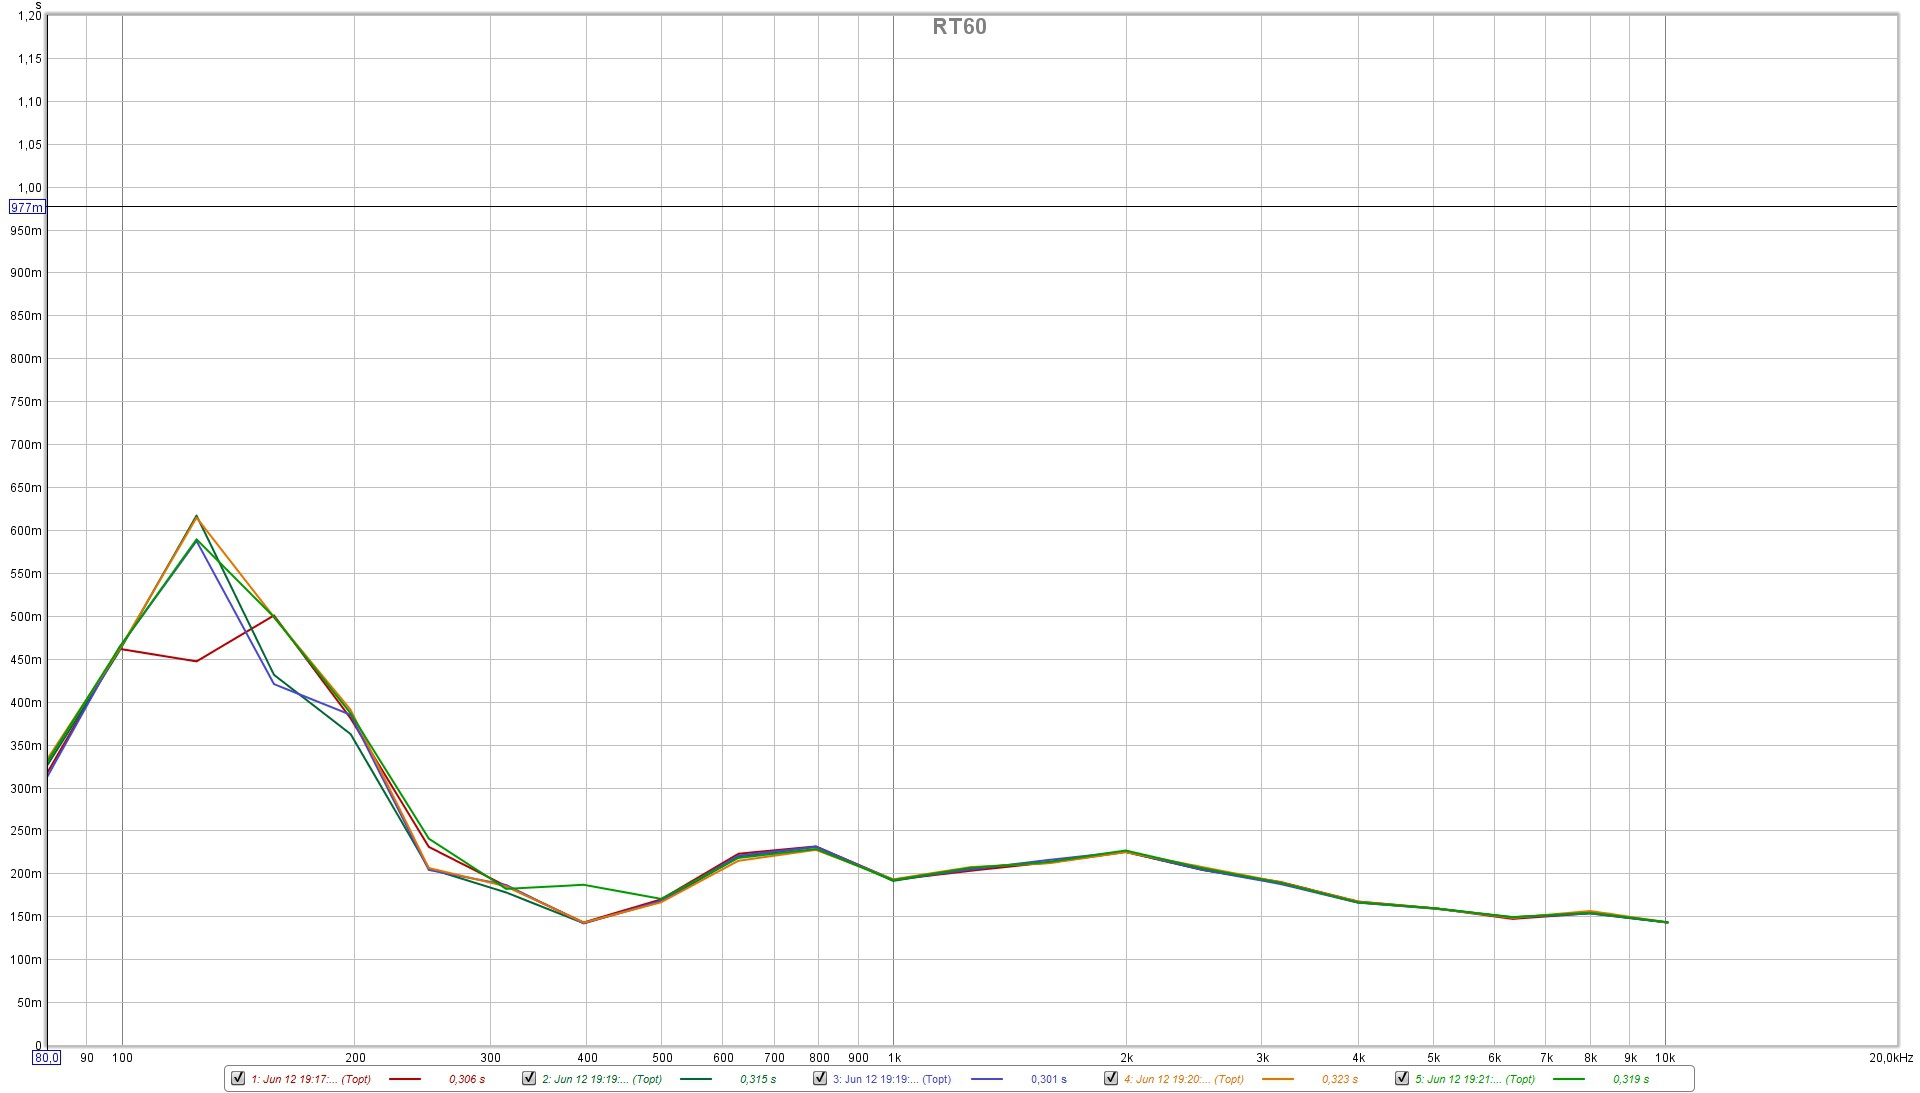Click the 0,319 s readout for measurement 5
This screenshot has height=1093, width=1920.
coord(1630,1079)
